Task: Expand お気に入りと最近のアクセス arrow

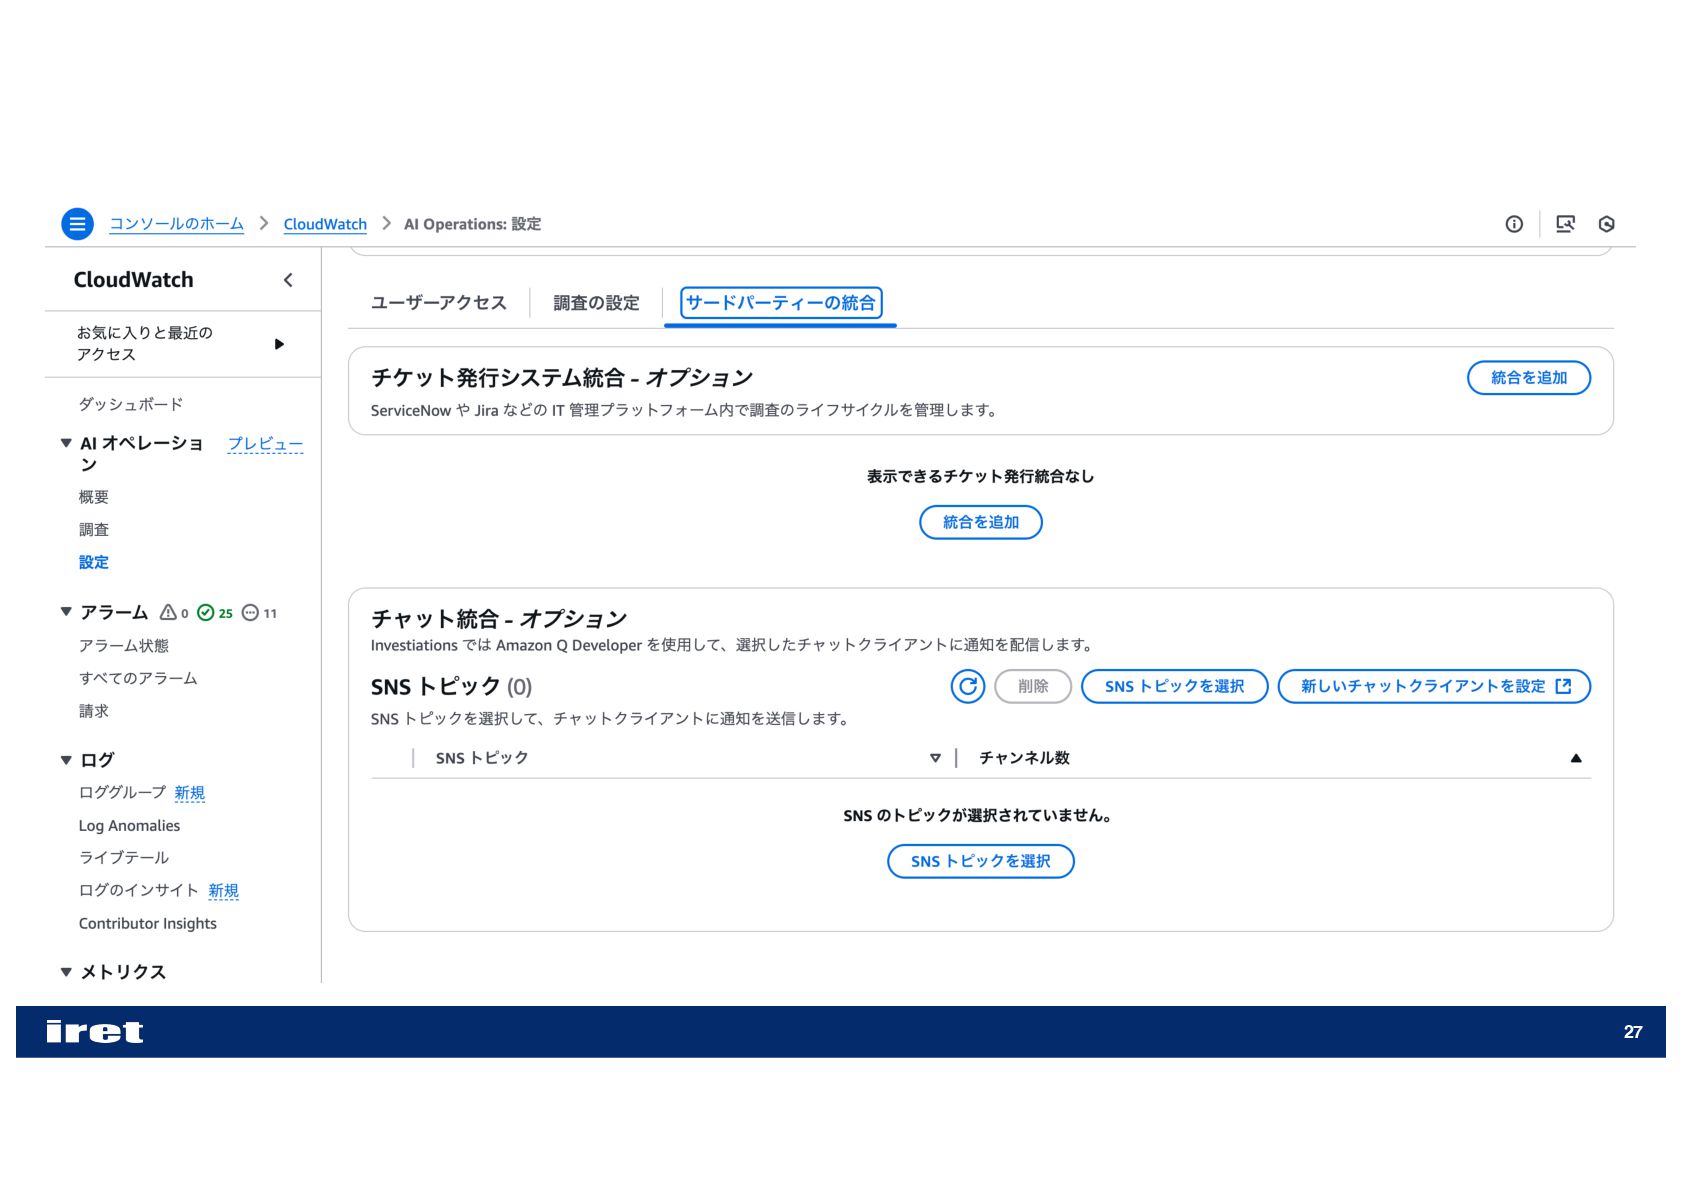Action: [x=279, y=344]
